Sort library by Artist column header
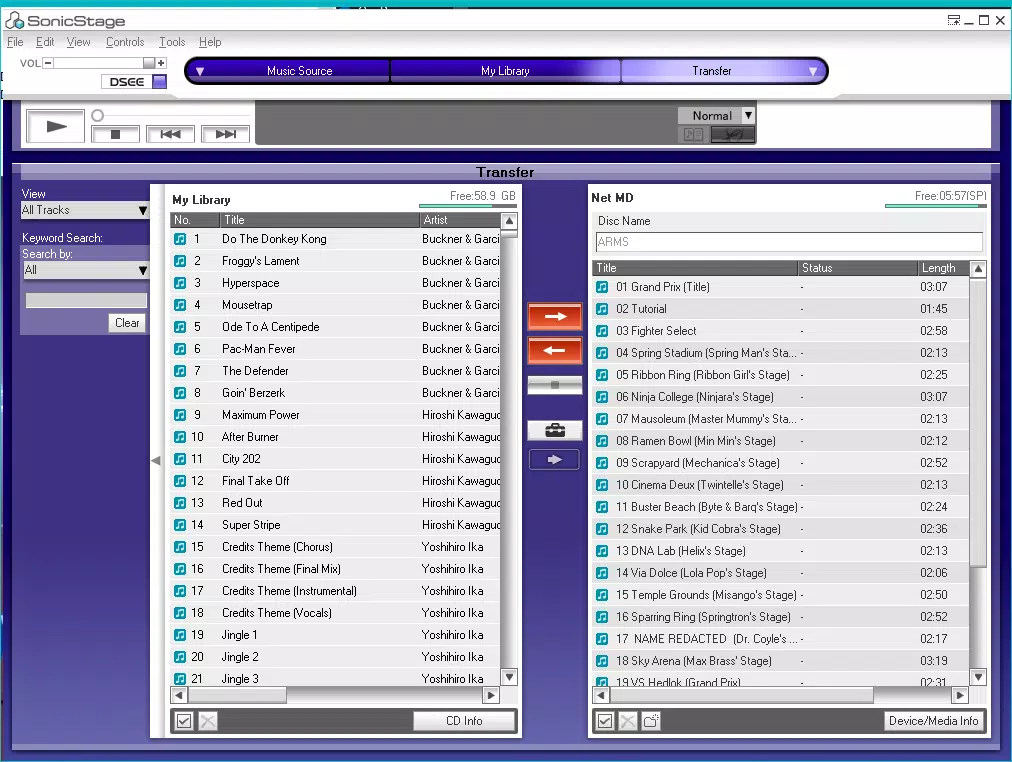This screenshot has height=762, width=1012. click(x=460, y=220)
